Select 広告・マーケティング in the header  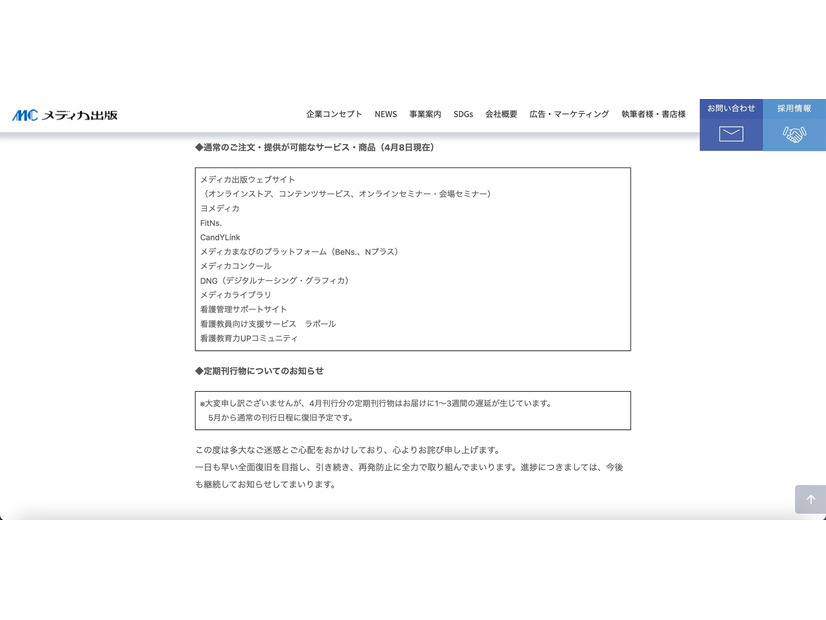pyautogui.click(x=568, y=114)
